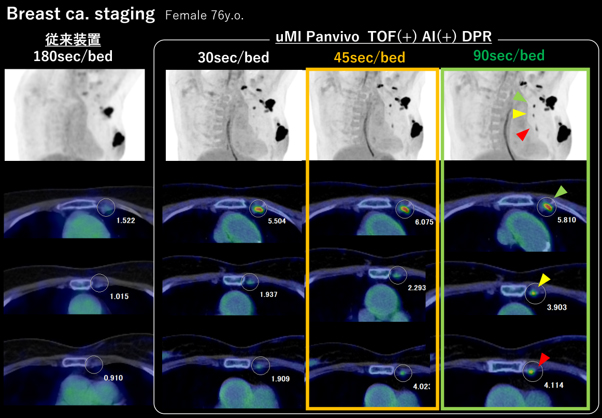This screenshot has height=418, width=602.
Task: Click the Breast ca. staging title
Action: click(81, 14)
